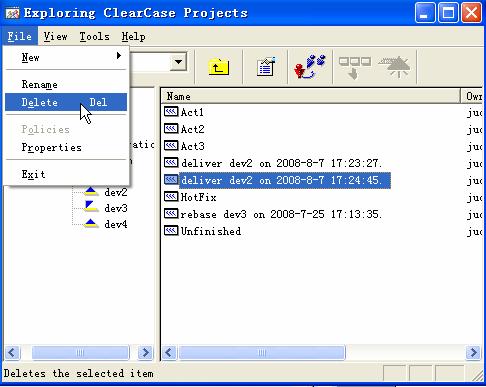This screenshot has width=486, height=387.
Task: Open the File menu
Action: coord(20,36)
